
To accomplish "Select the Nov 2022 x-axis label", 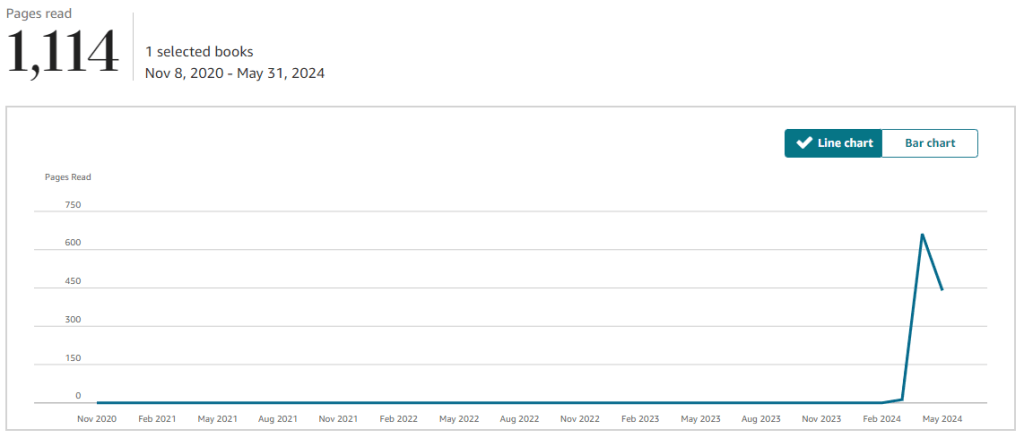I will point(580,419).
